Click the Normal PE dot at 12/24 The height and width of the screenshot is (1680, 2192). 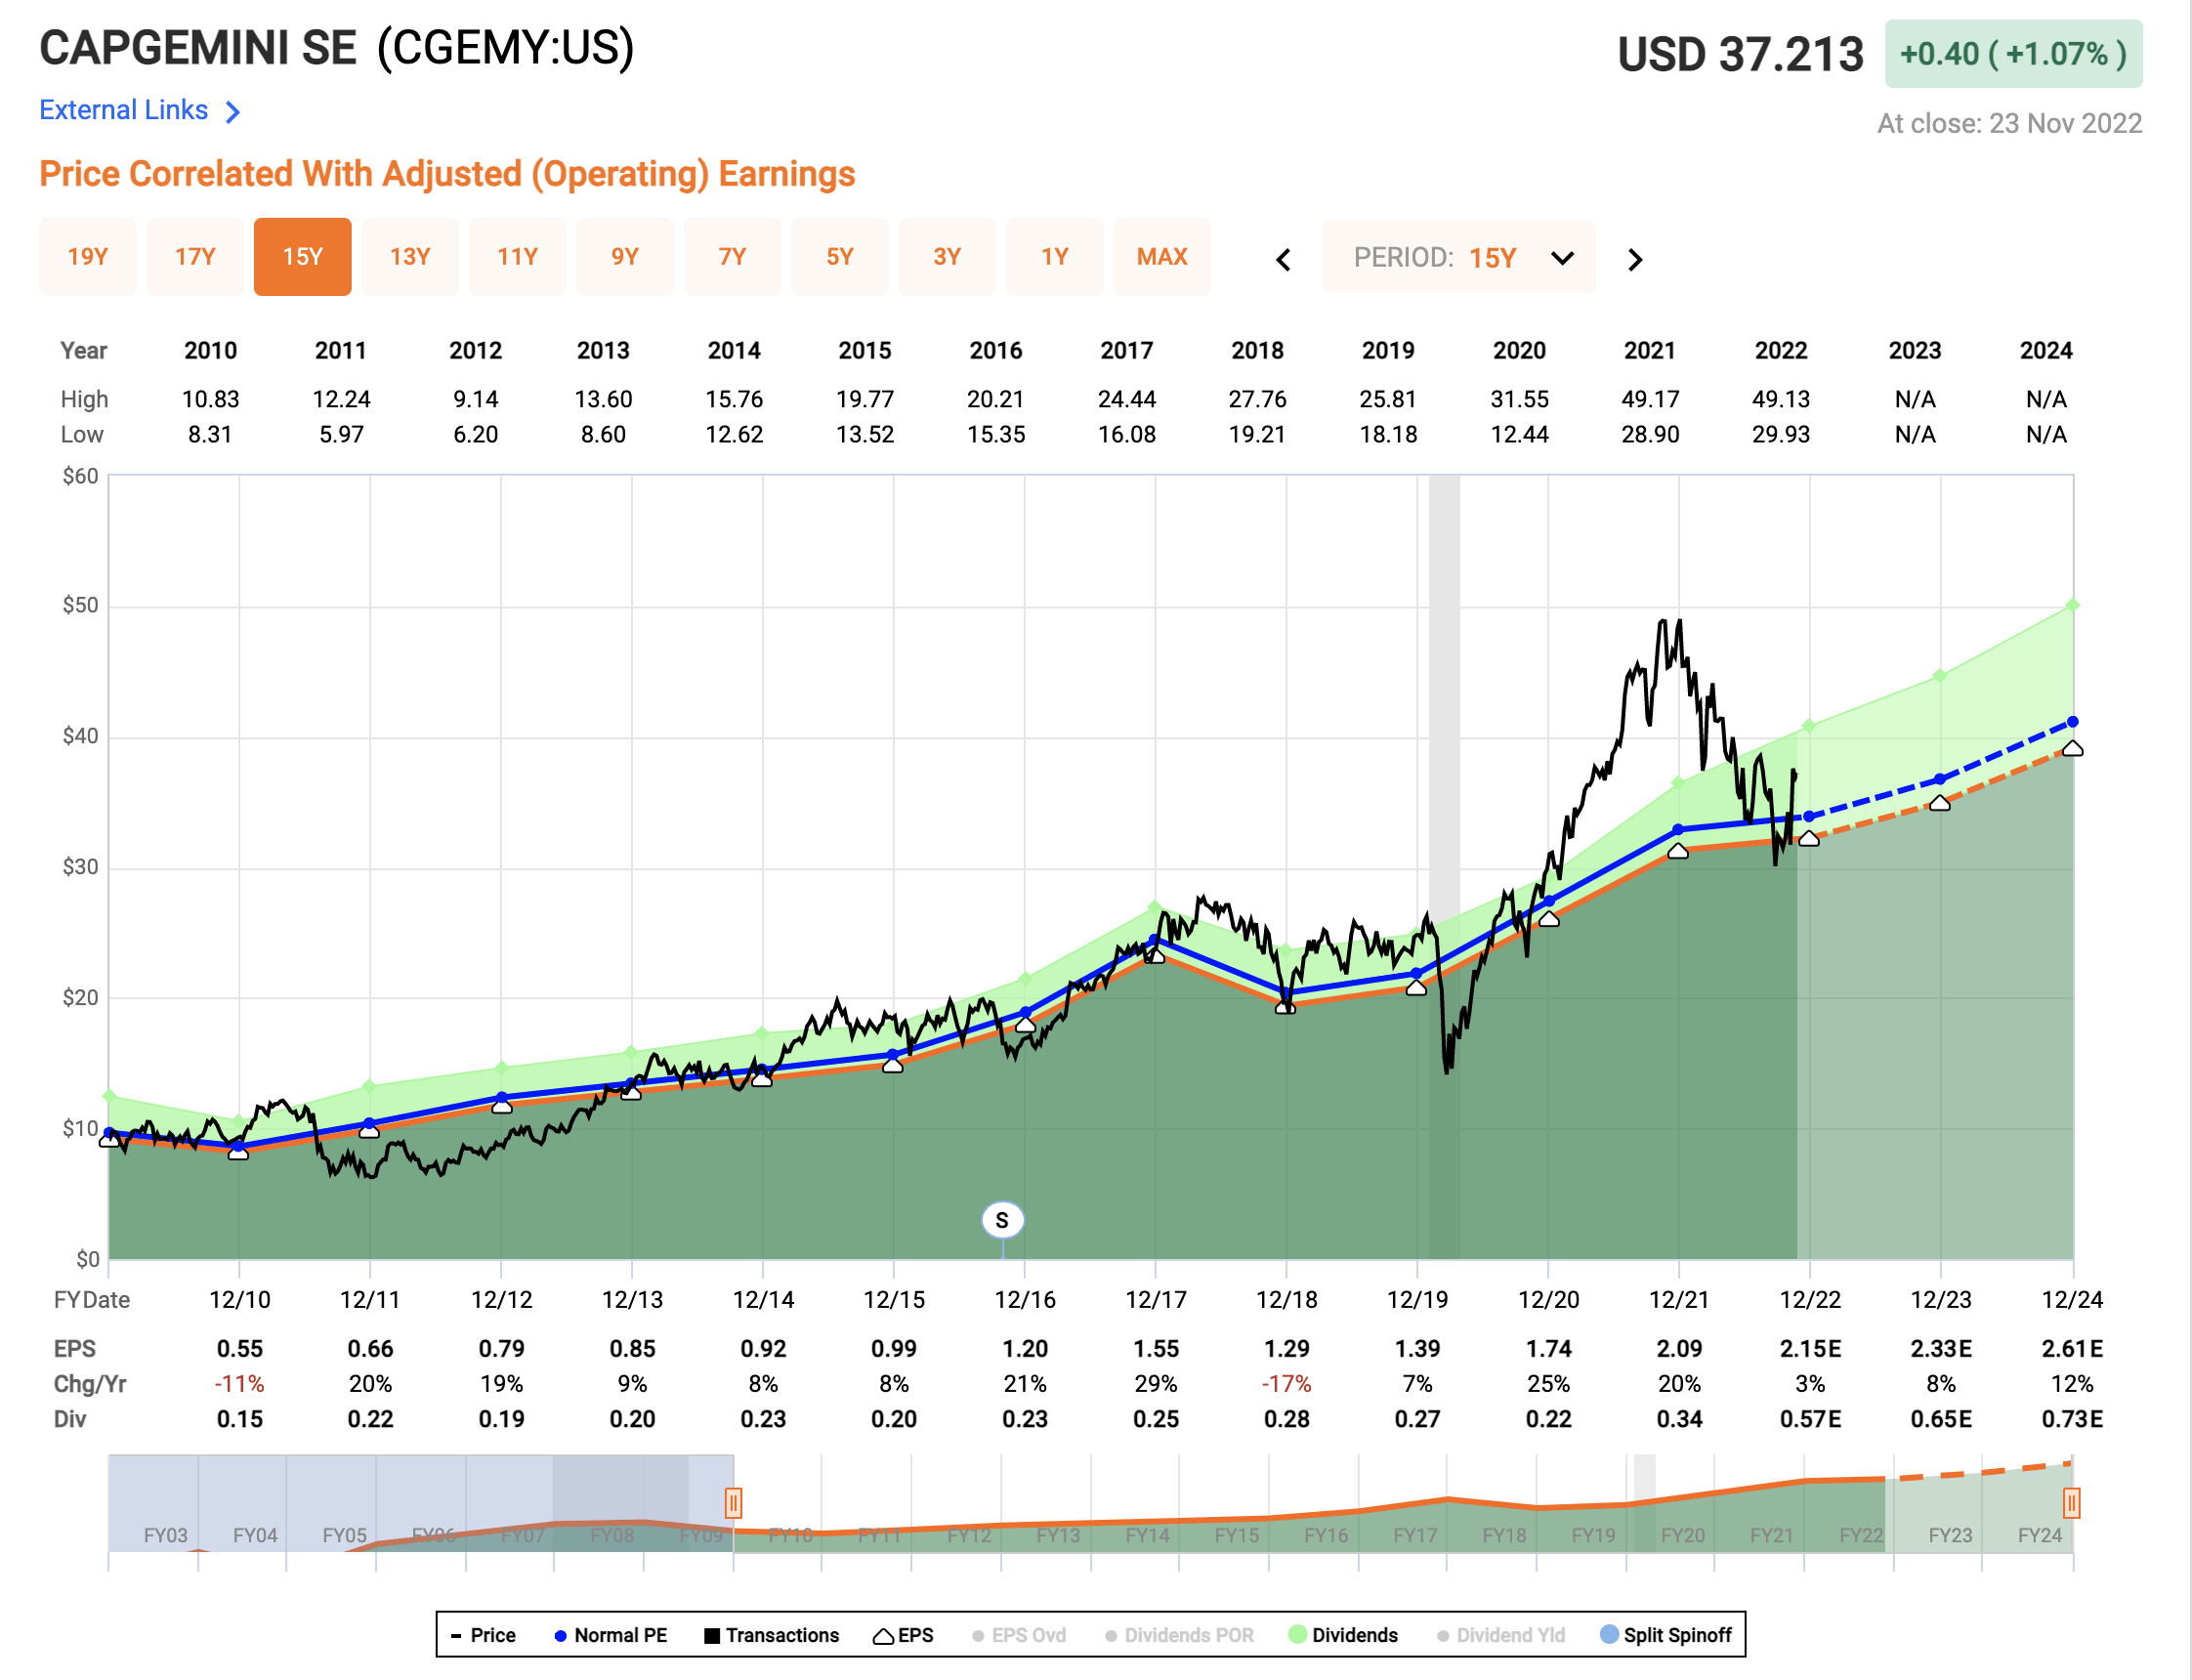coord(2073,722)
